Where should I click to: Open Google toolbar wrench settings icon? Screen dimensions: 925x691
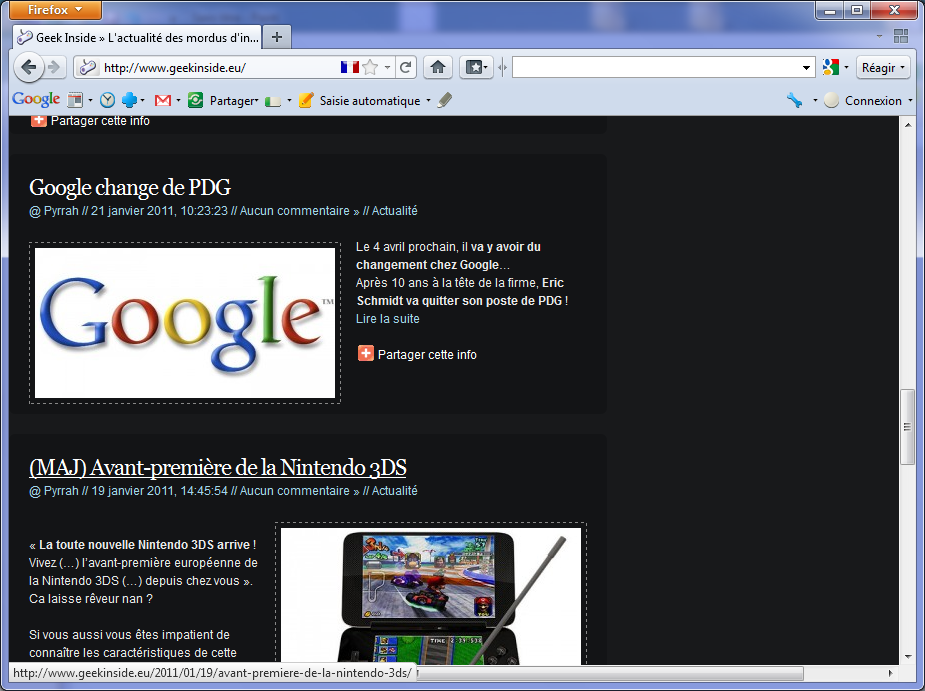pos(795,100)
